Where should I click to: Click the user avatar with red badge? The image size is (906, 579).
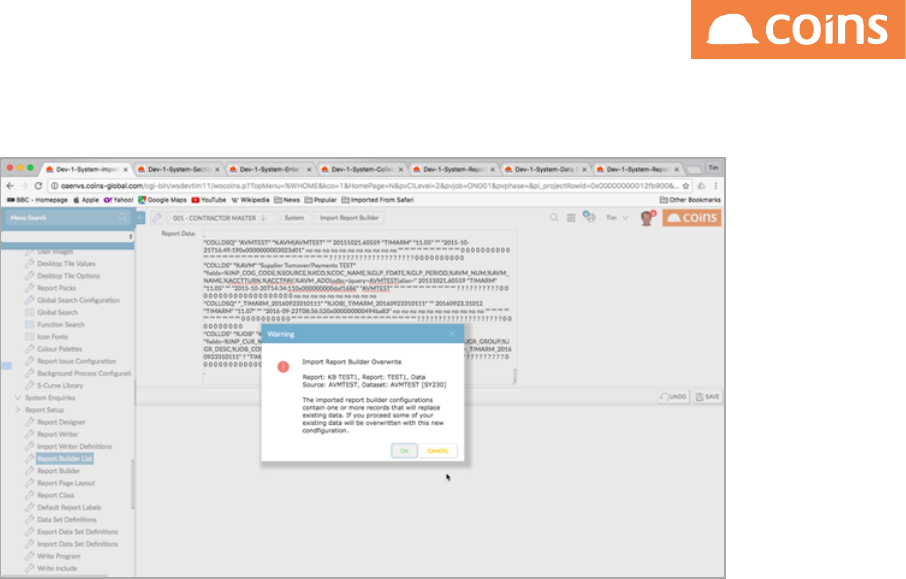648,218
